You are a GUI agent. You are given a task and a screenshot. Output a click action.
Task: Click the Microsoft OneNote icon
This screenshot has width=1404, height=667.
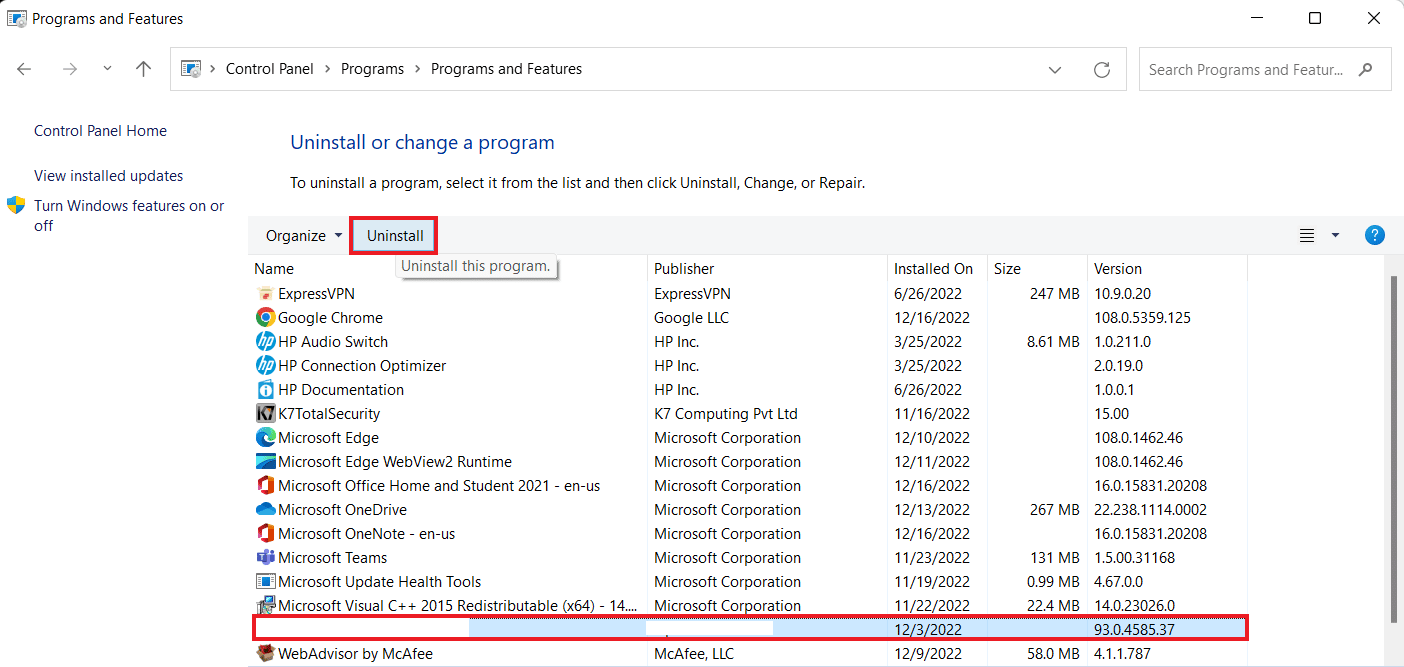point(265,534)
